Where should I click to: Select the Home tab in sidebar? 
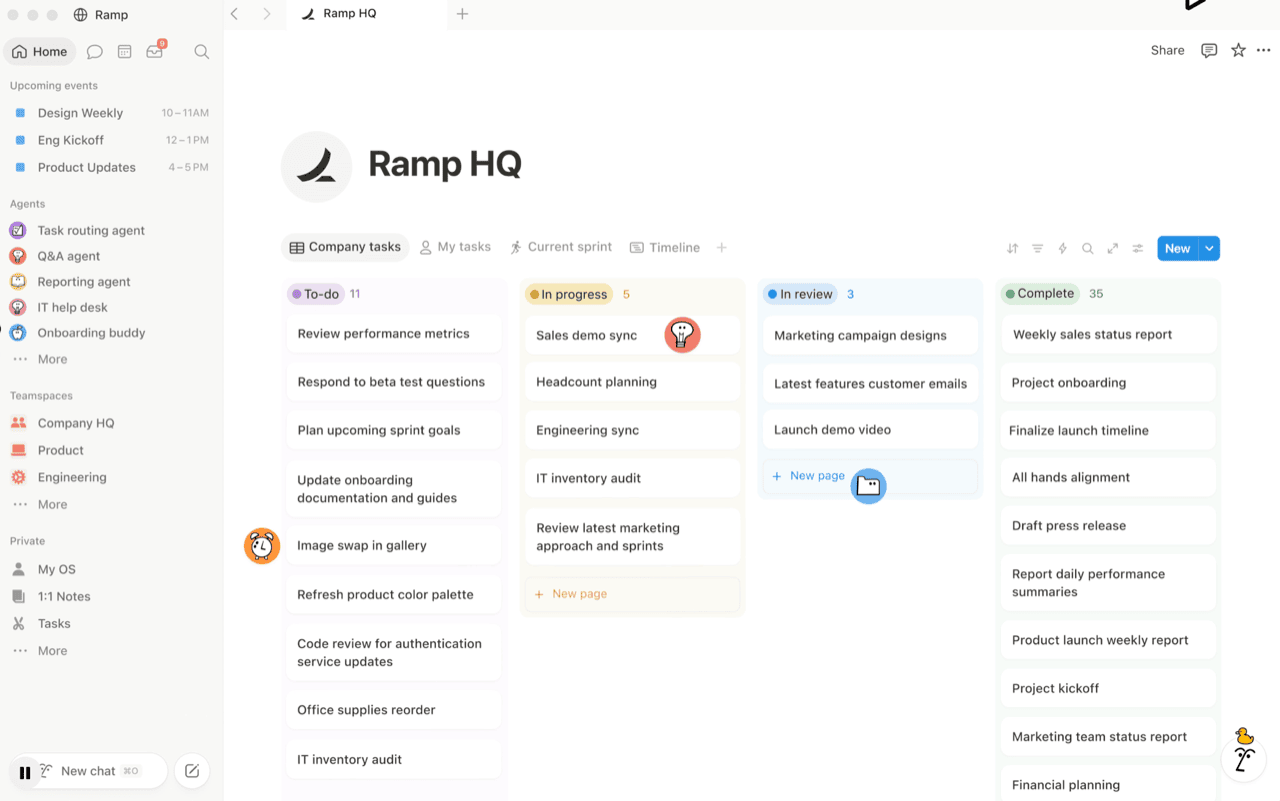coord(40,52)
